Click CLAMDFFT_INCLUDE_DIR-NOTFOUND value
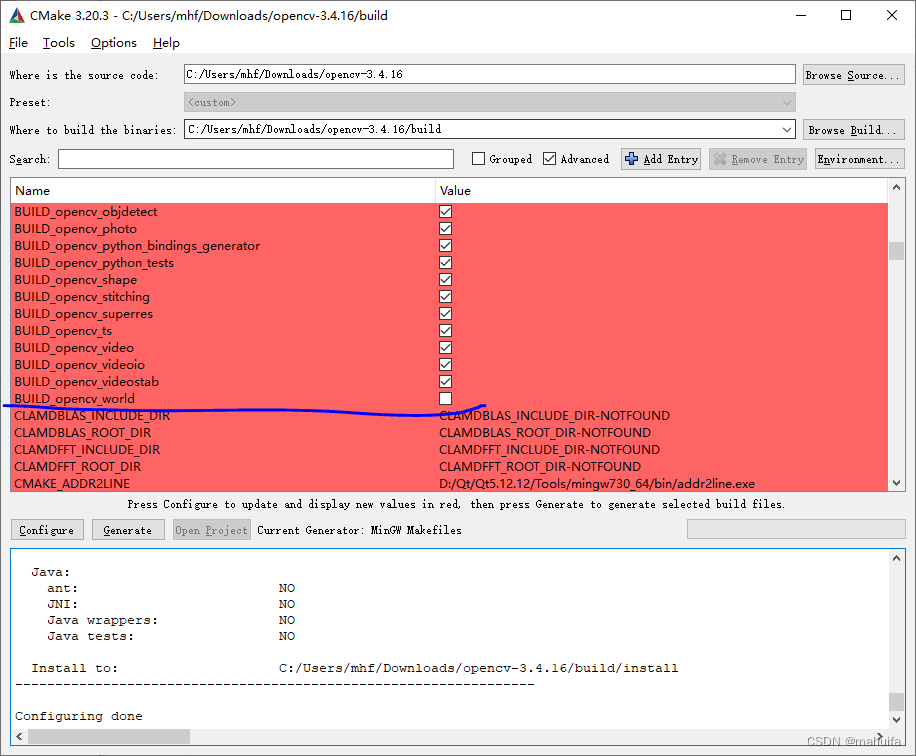The image size is (916, 756). pos(550,449)
